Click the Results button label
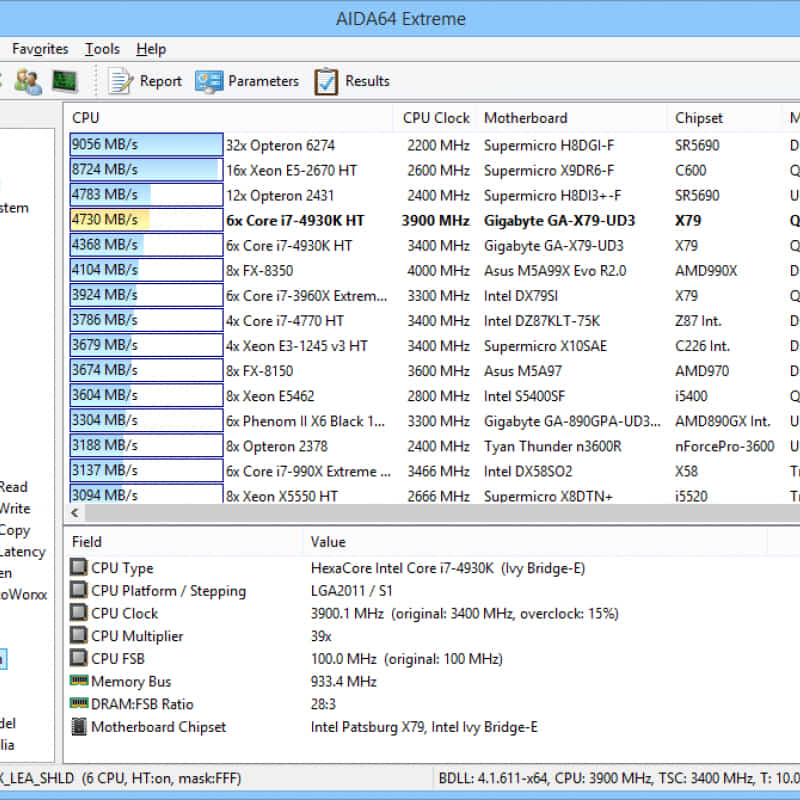Viewport: 800px width, 800px height. (x=367, y=81)
